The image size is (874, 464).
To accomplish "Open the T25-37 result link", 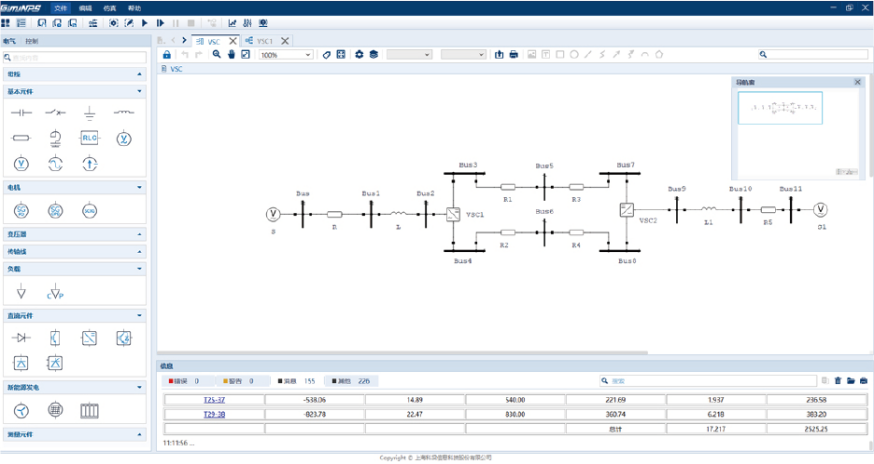I will pyautogui.click(x=214, y=400).
